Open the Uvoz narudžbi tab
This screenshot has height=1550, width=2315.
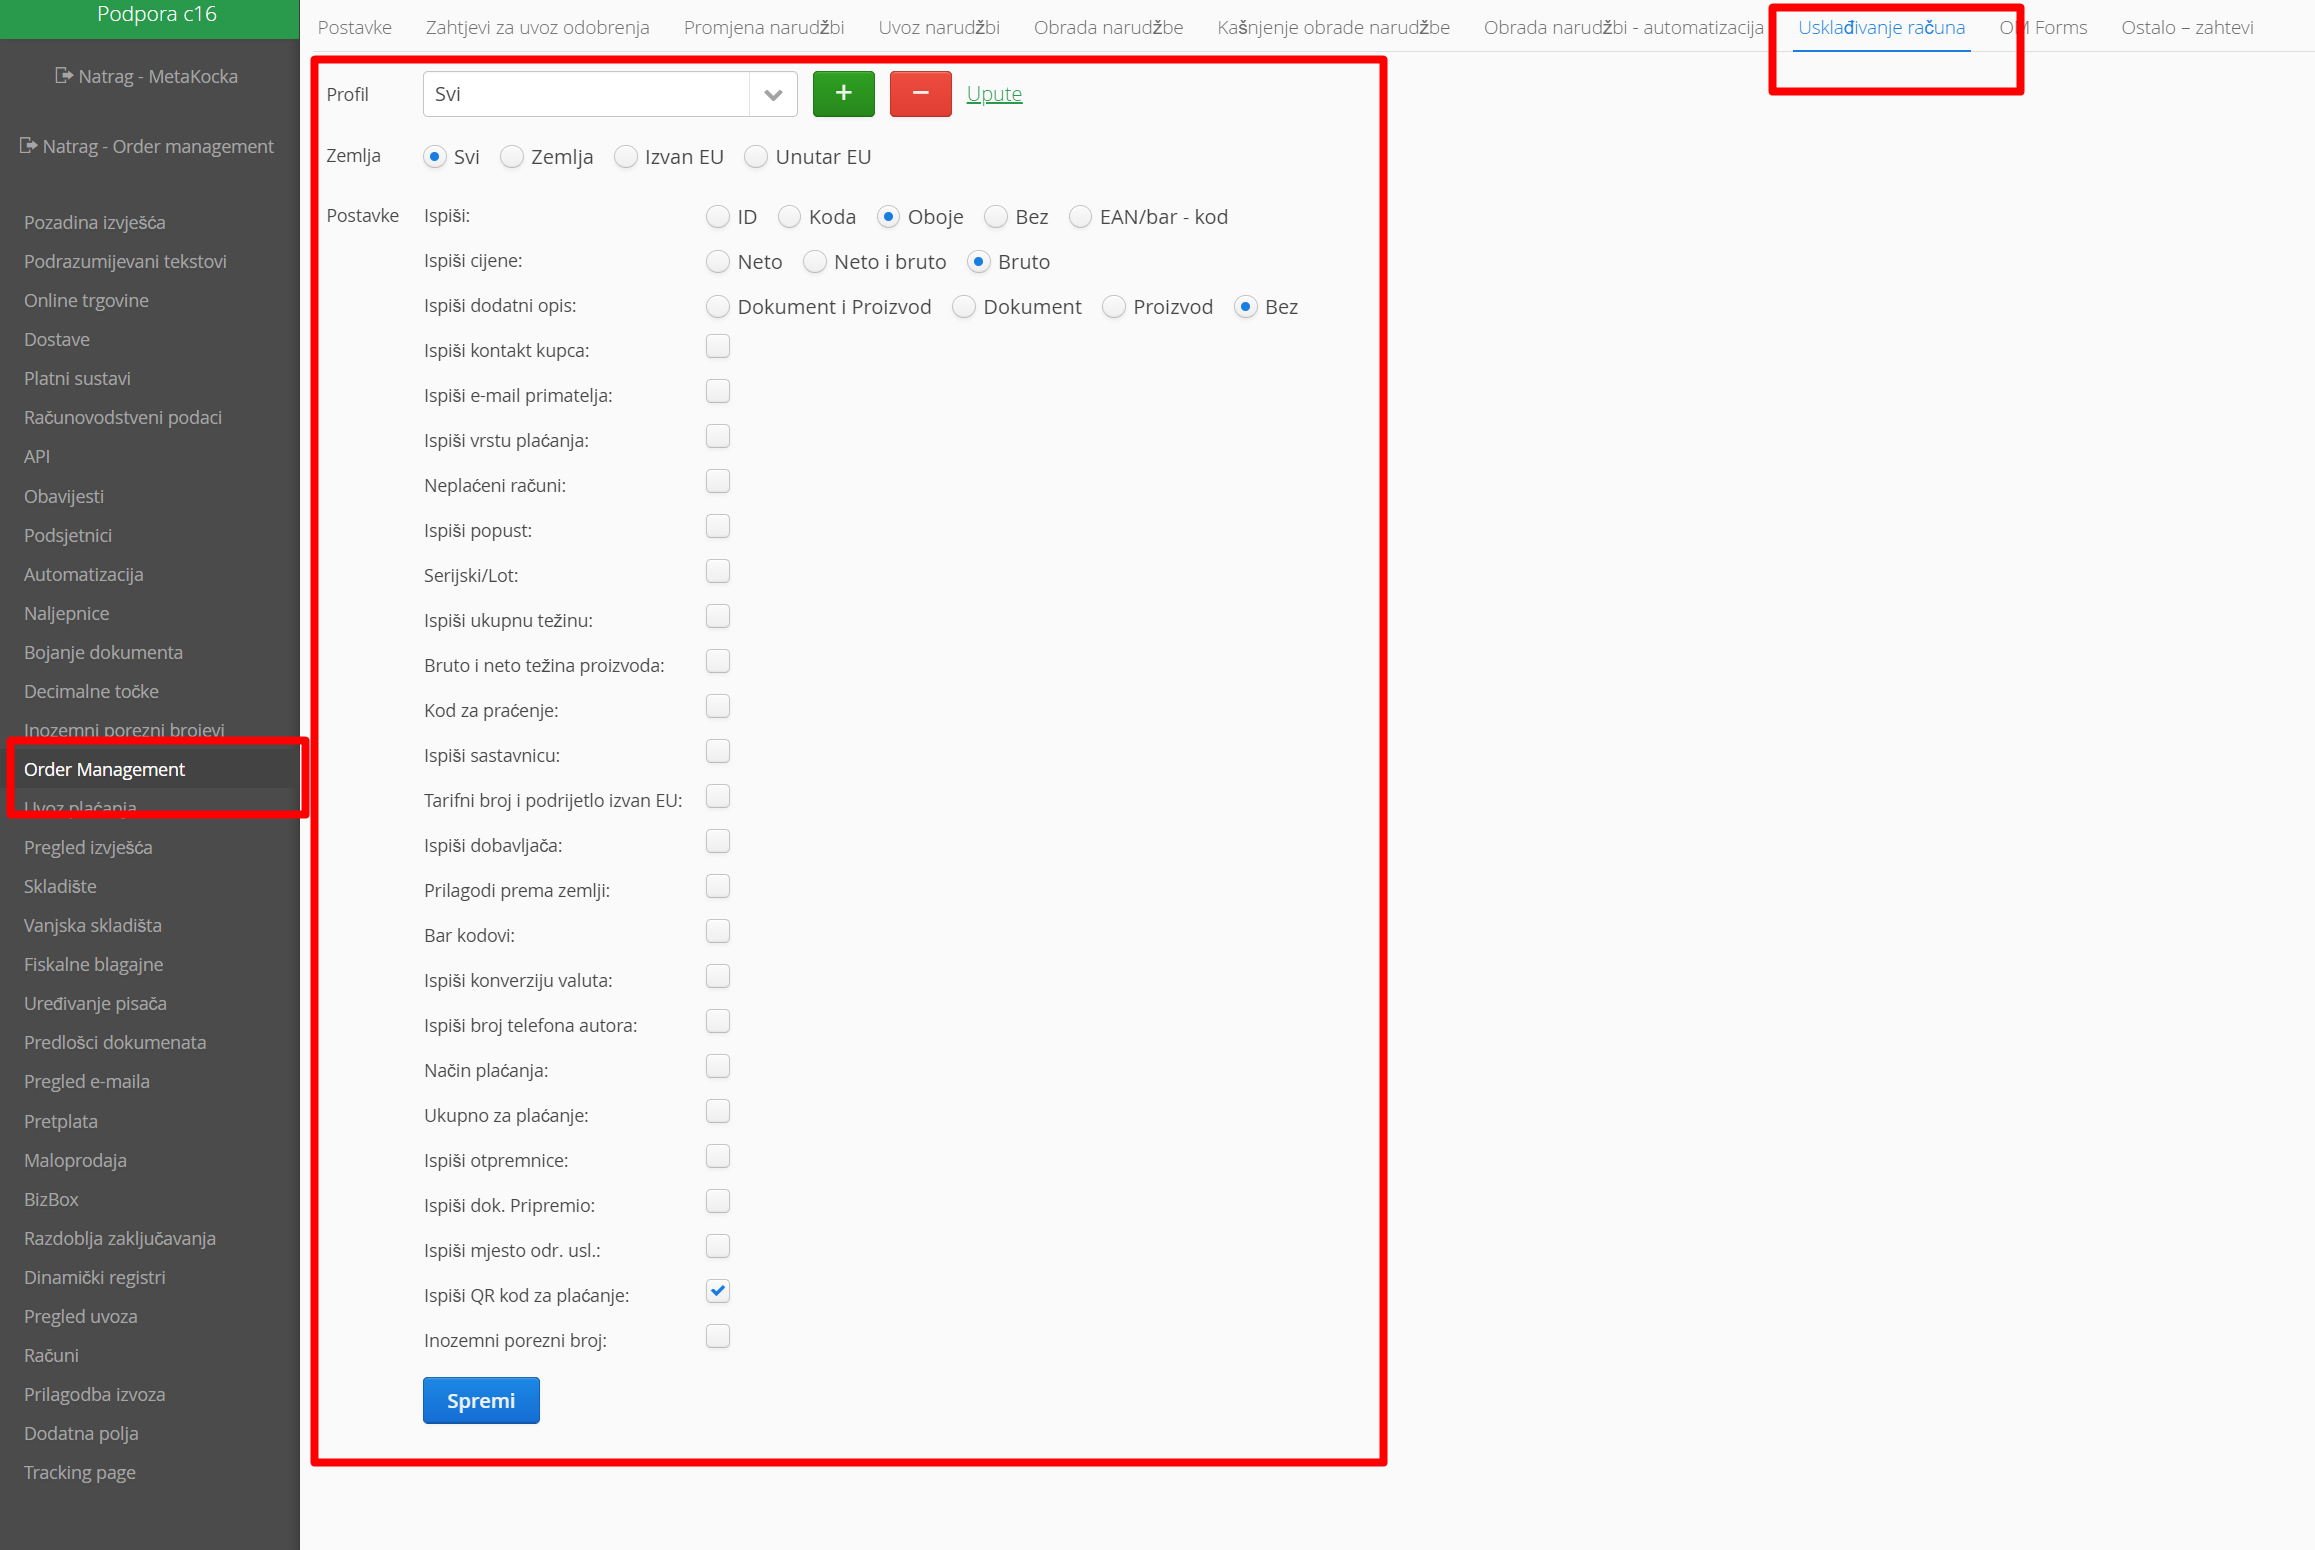click(x=938, y=28)
